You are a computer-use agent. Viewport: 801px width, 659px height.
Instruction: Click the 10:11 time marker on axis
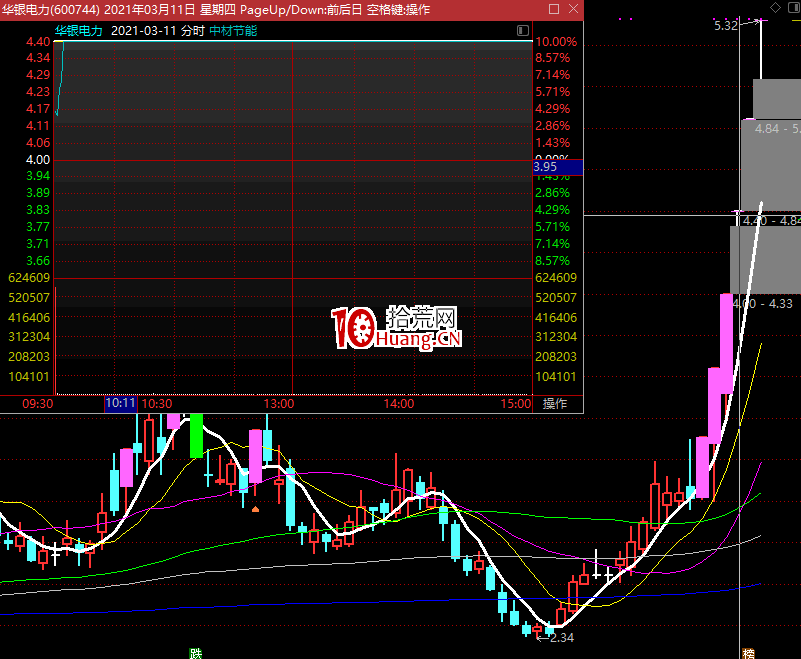[120, 403]
